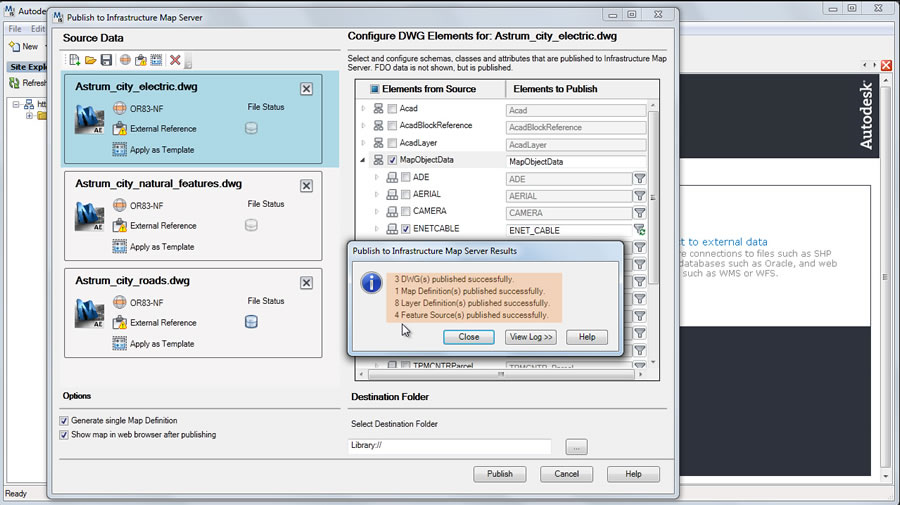The image size is (900, 505).
Task: Click OR83-NF globe icon in Astrum_city_roads card
Action: click(119, 302)
